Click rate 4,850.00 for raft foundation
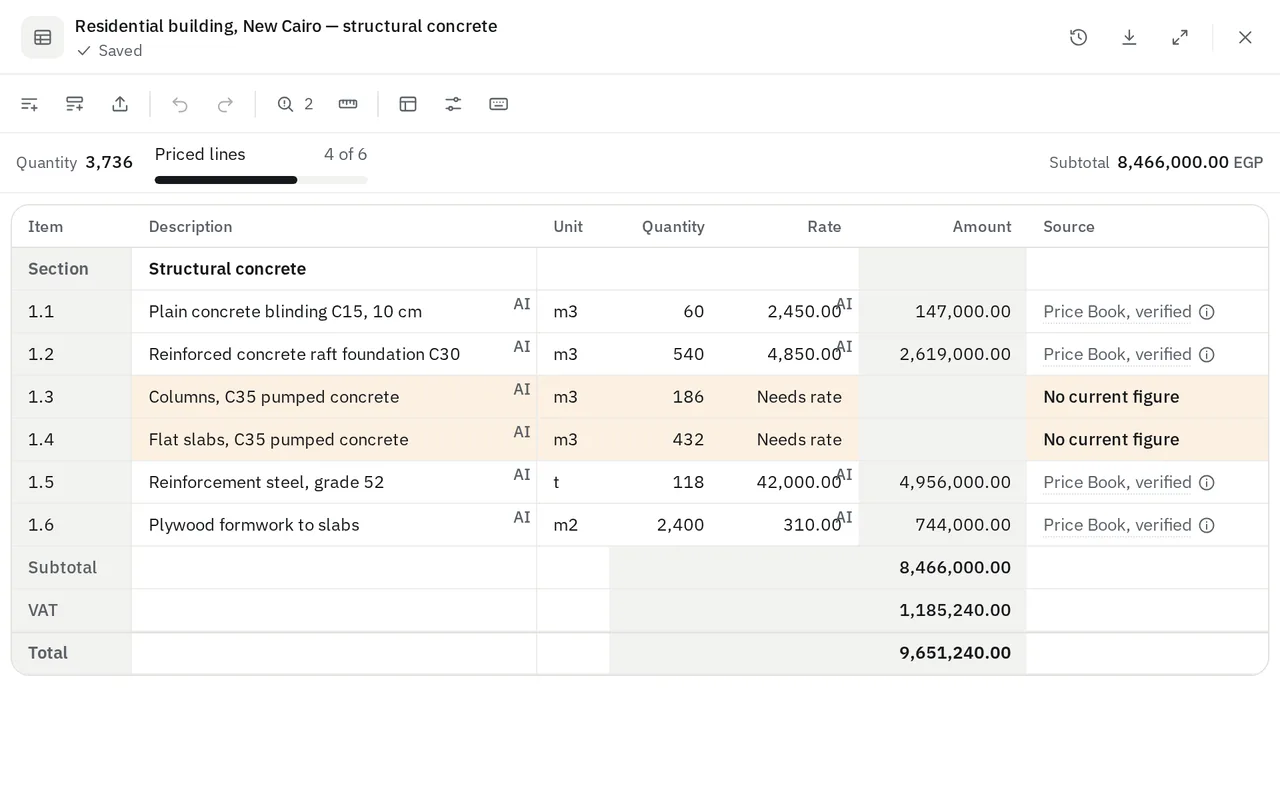1280x800 pixels. click(804, 355)
